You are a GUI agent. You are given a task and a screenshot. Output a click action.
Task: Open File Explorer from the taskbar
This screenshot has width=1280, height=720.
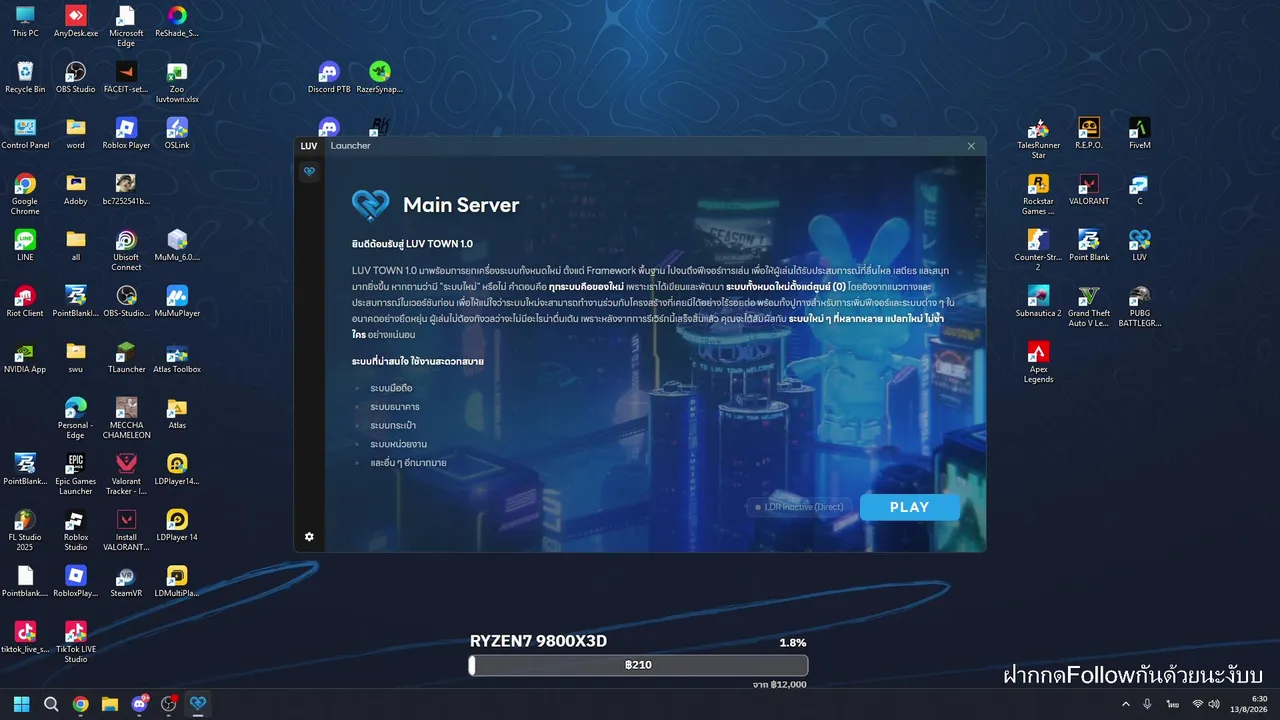tap(110, 704)
